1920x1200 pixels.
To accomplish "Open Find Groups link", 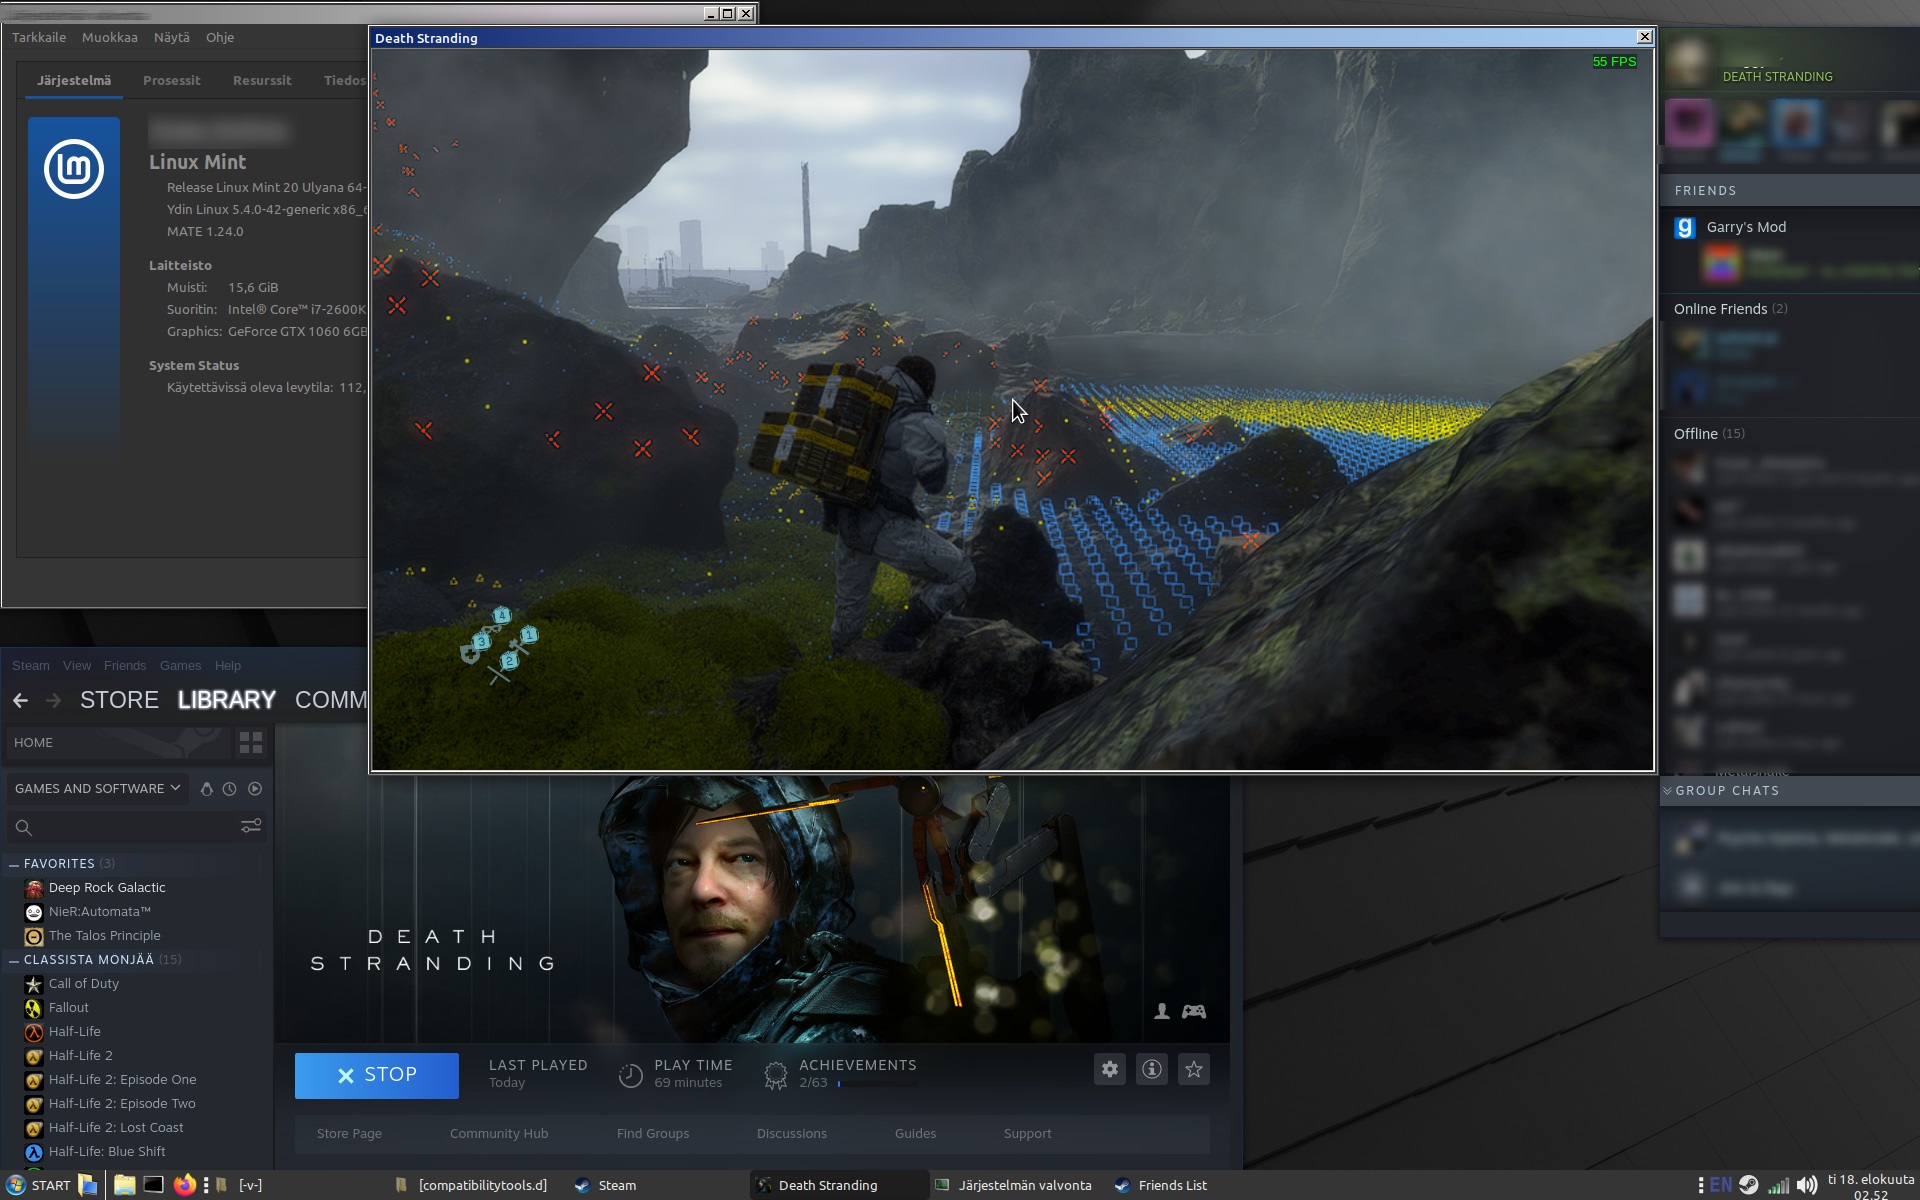I will click(653, 1133).
